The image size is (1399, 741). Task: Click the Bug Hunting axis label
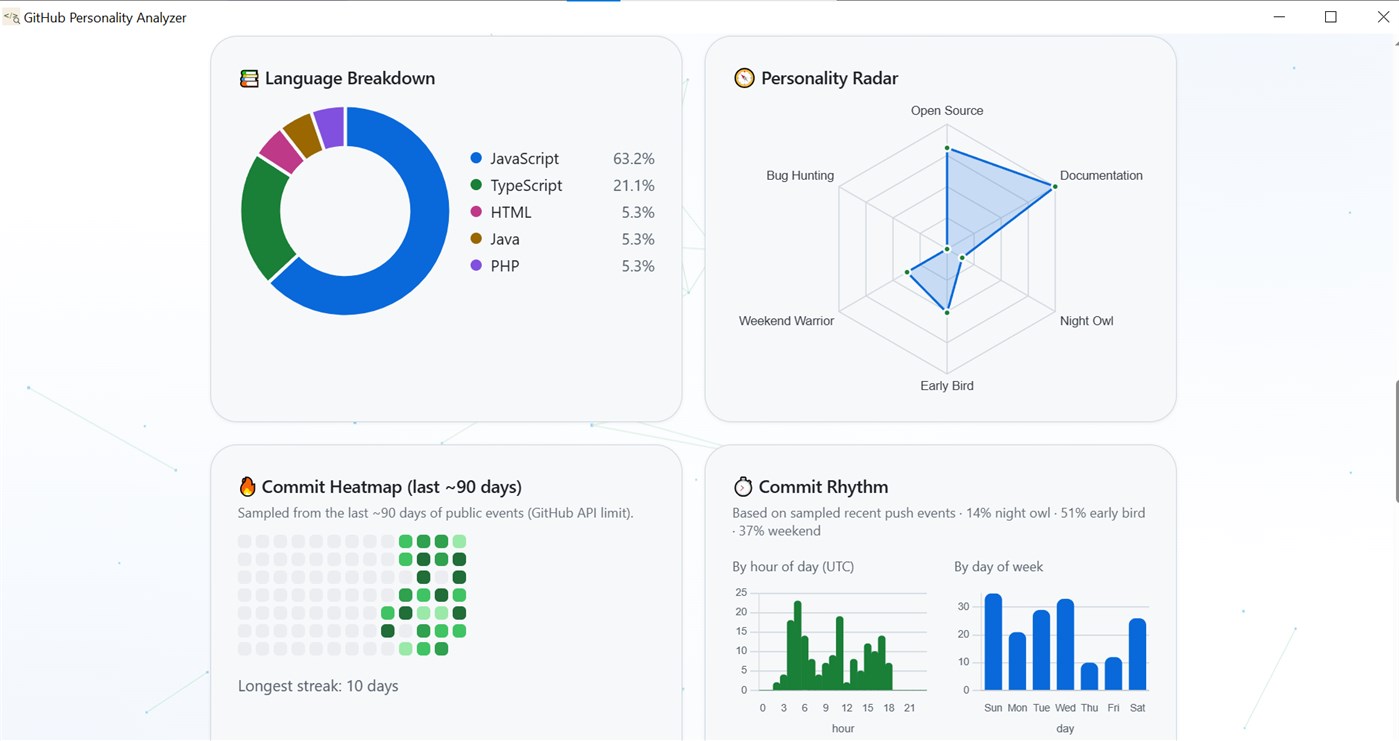point(800,175)
